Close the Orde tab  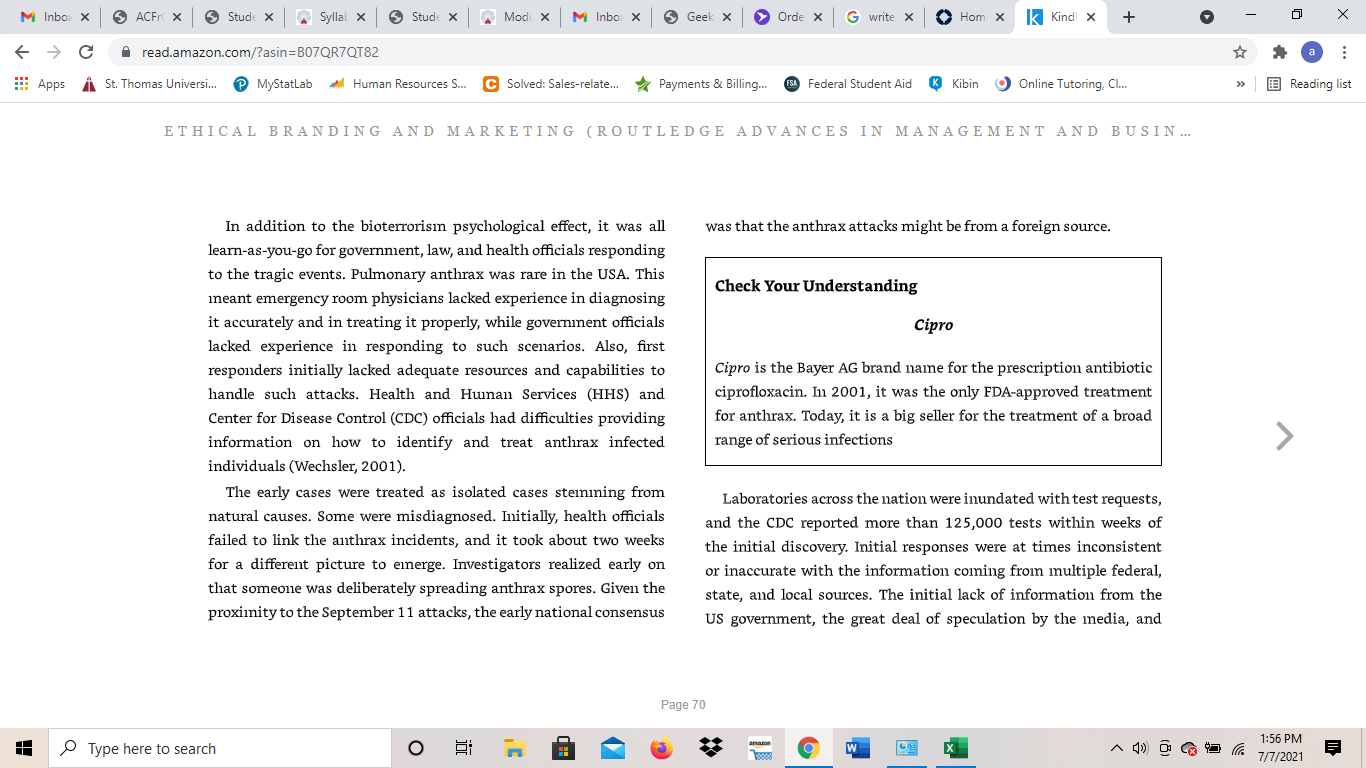coord(818,17)
